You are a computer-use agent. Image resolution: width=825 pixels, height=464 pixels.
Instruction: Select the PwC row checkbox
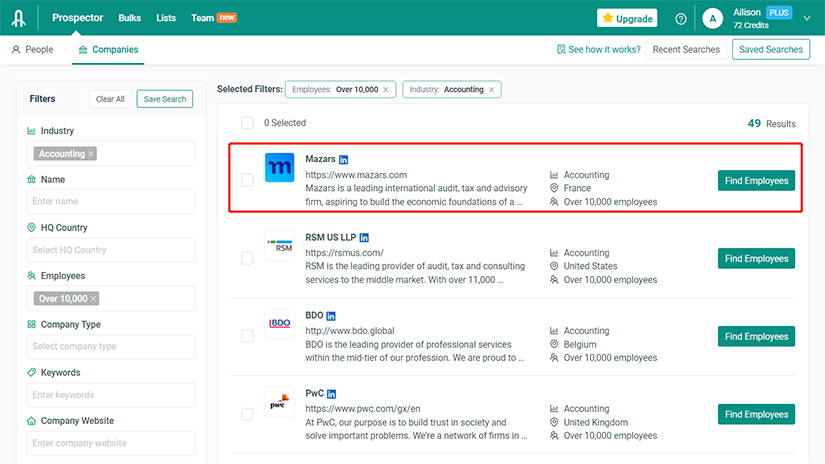[x=247, y=414]
